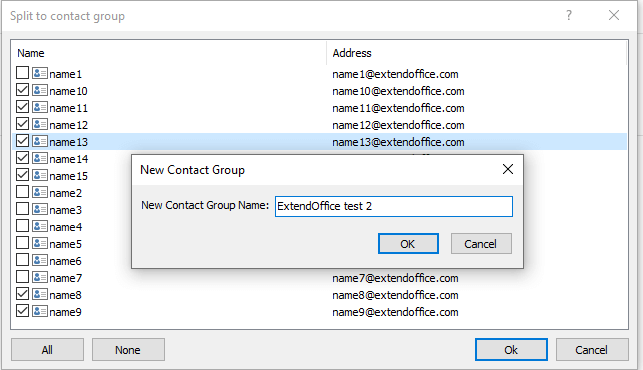Close the Split to contact group window
The width and height of the screenshot is (643, 370).
coord(614,16)
